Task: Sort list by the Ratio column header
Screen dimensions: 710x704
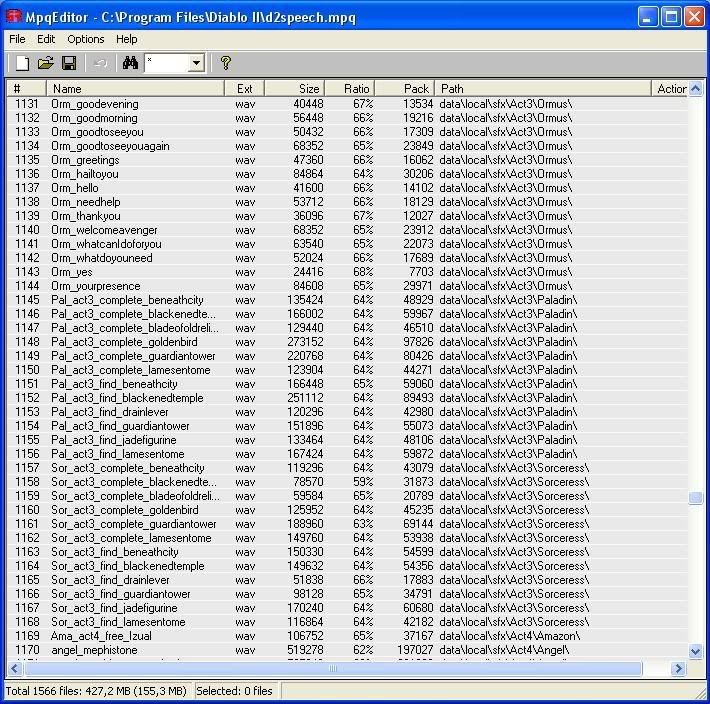Action: (350, 89)
